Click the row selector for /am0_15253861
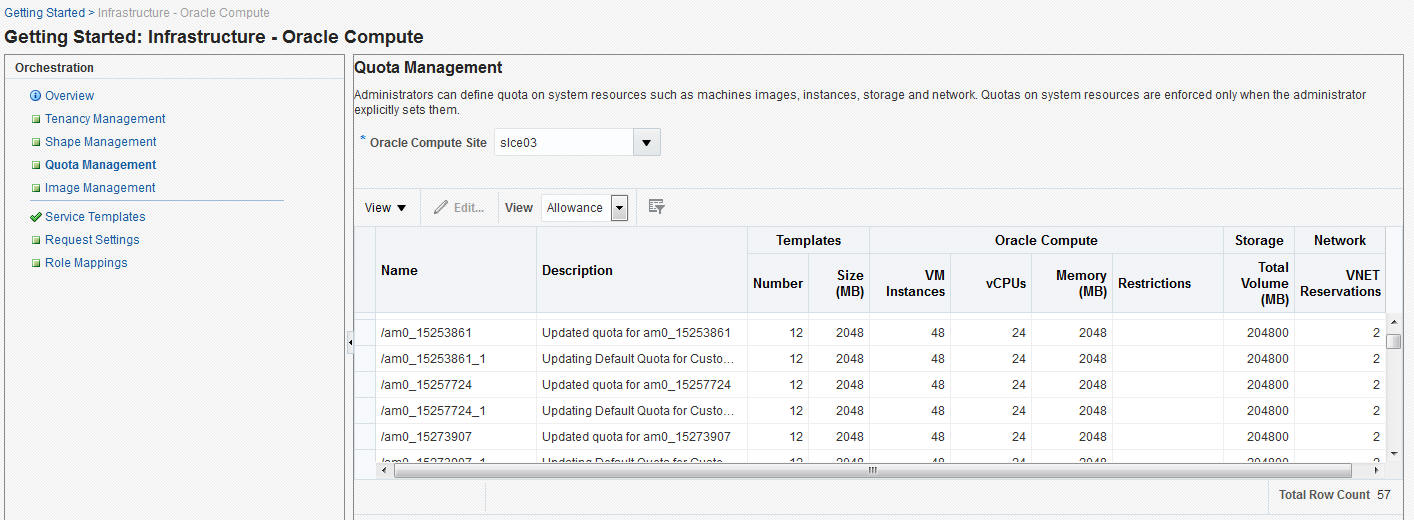The height and width of the screenshot is (520, 1414). [x=365, y=333]
